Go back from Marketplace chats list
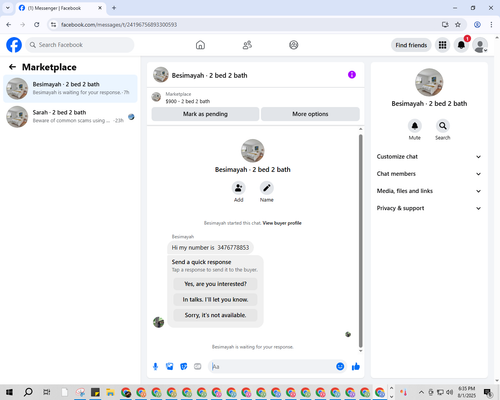This screenshot has height=400, width=500. click(x=12, y=67)
